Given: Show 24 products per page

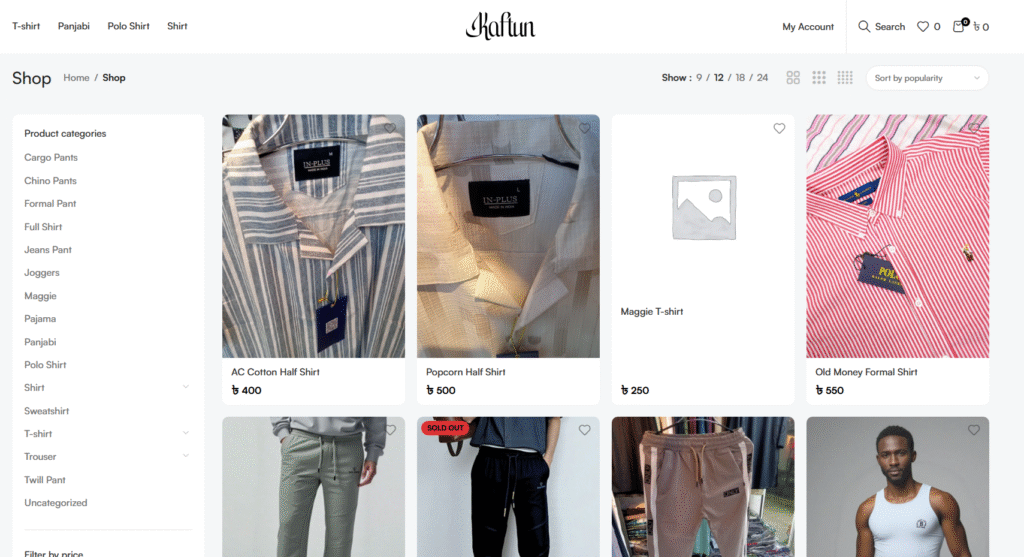Looking at the screenshot, I should pos(762,78).
